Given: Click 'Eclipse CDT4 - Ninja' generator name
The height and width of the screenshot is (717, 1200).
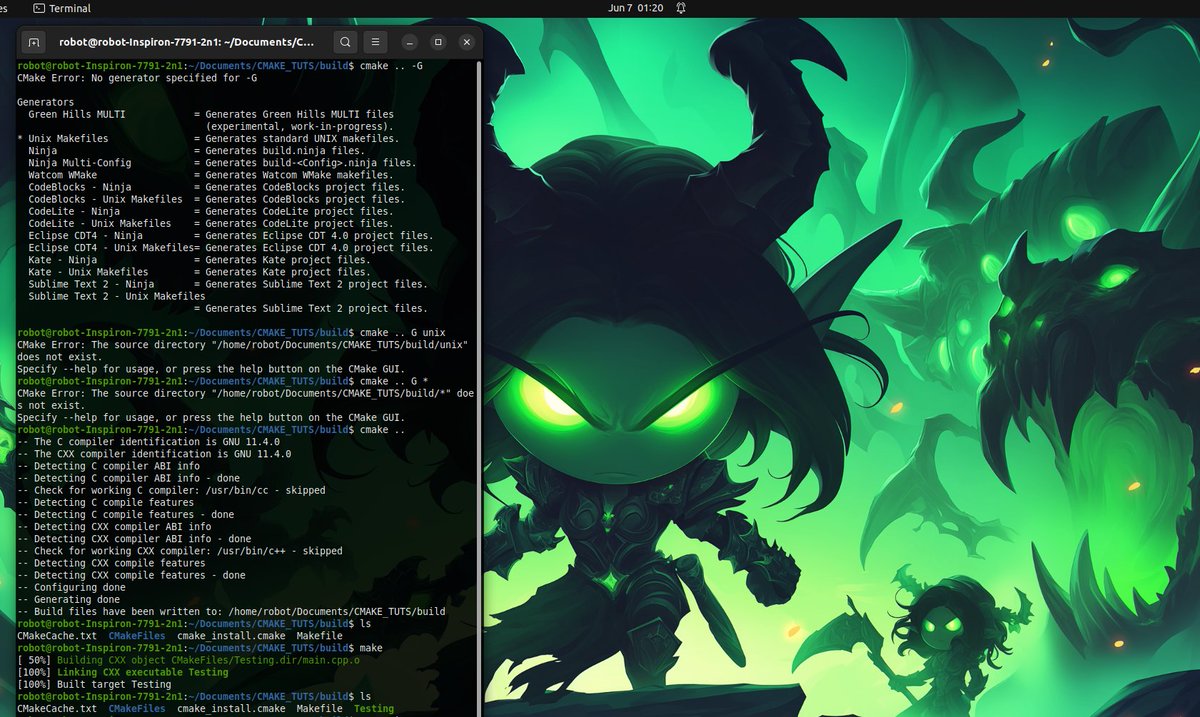Looking at the screenshot, I should tap(85, 234).
